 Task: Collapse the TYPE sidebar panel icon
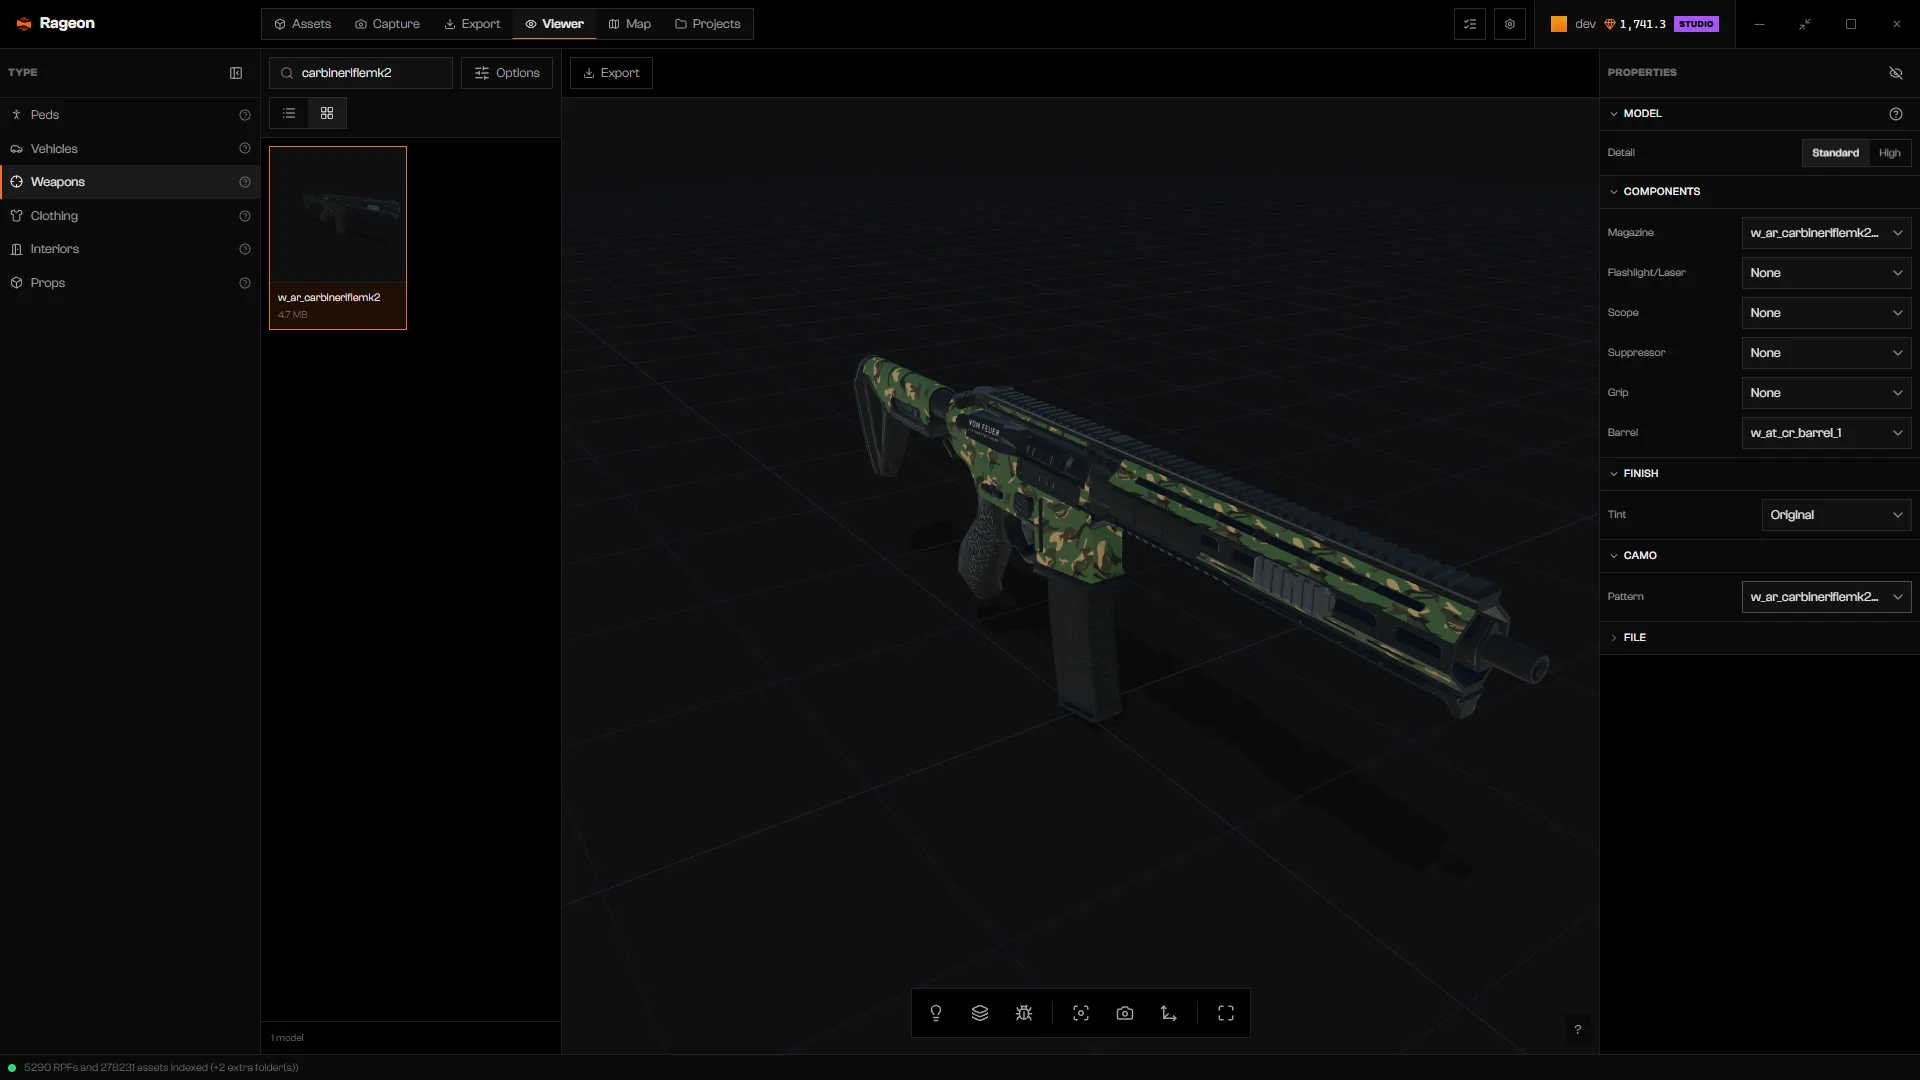(x=236, y=73)
